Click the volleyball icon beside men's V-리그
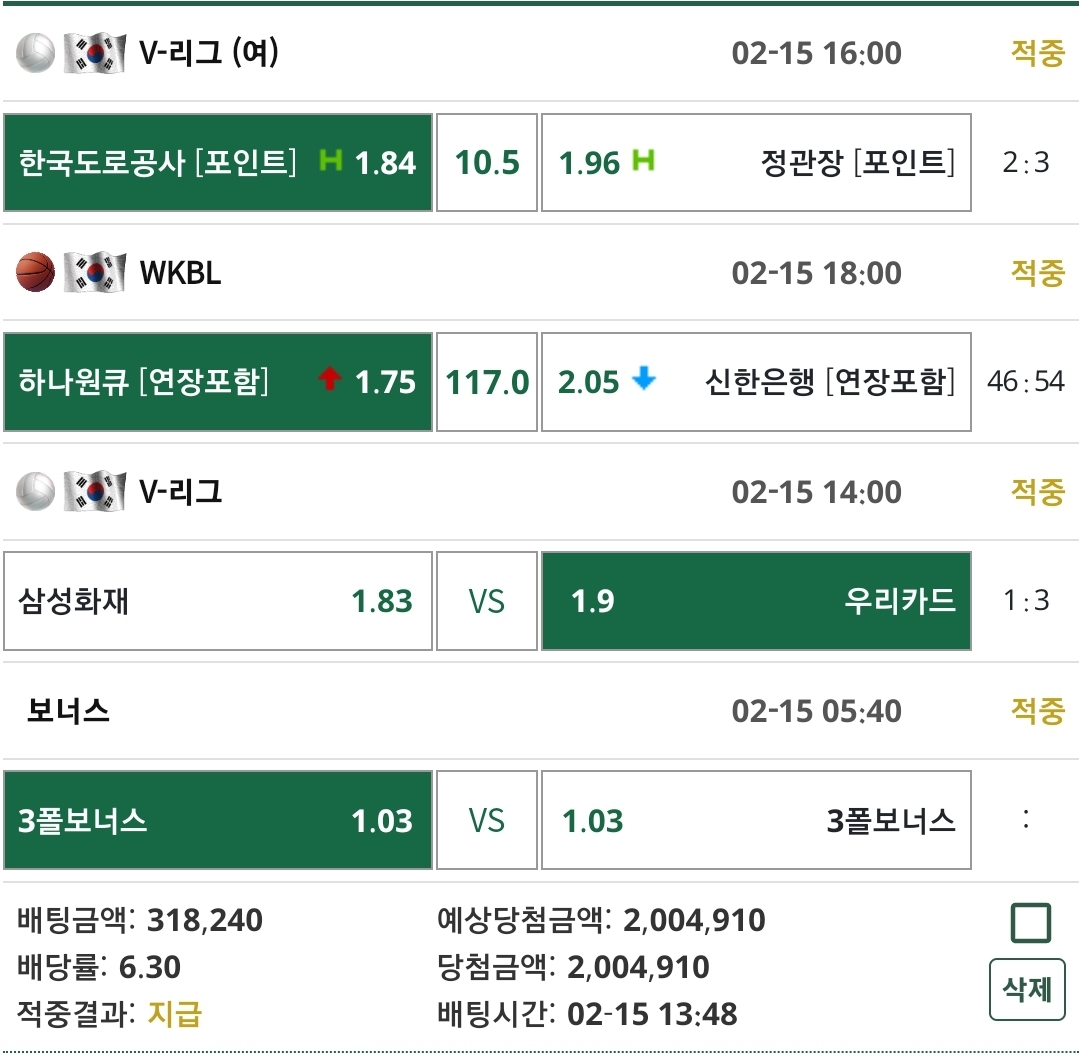Viewport: 1080px width, 1064px height. click(x=36, y=492)
